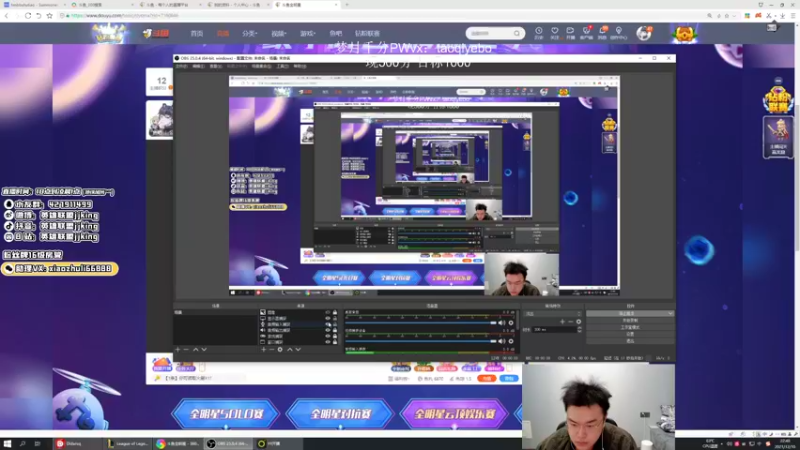
Task: Add a scene transition with plus icon
Action: pos(562,322)
